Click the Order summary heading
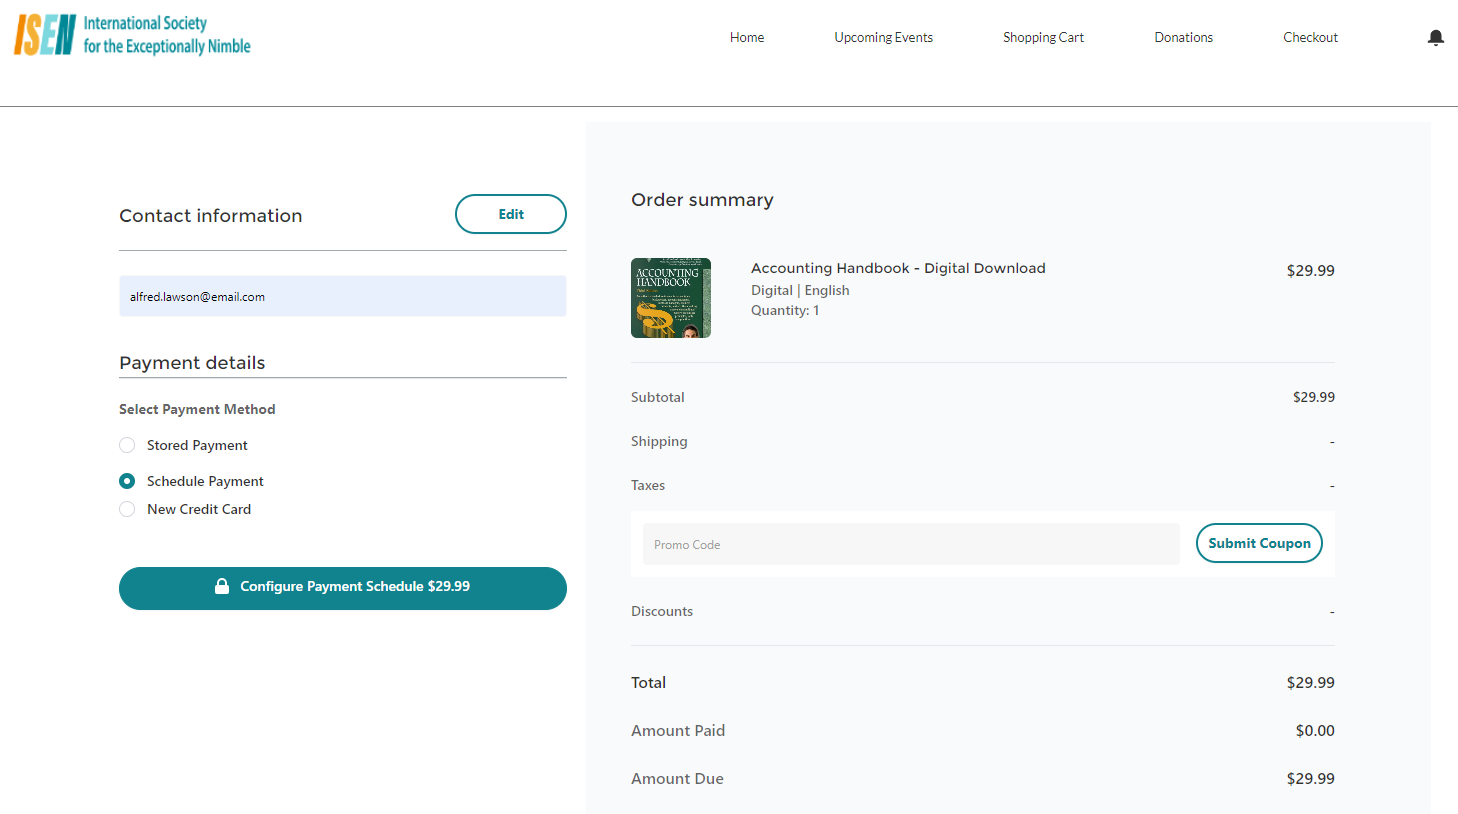The height and width of the screenshot is (814, 1458). [x=702, y=199]
